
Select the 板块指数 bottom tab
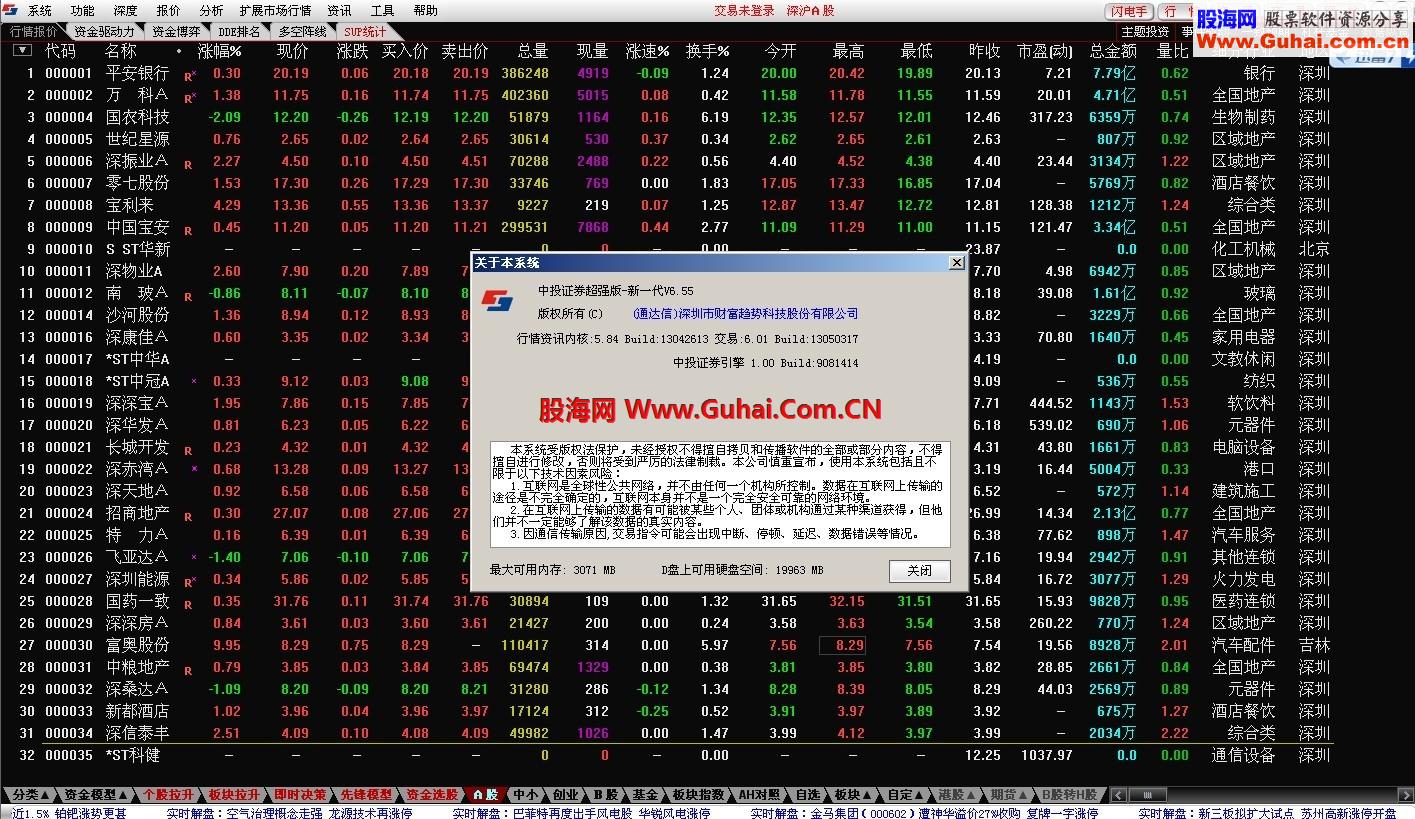pos(697,795)
